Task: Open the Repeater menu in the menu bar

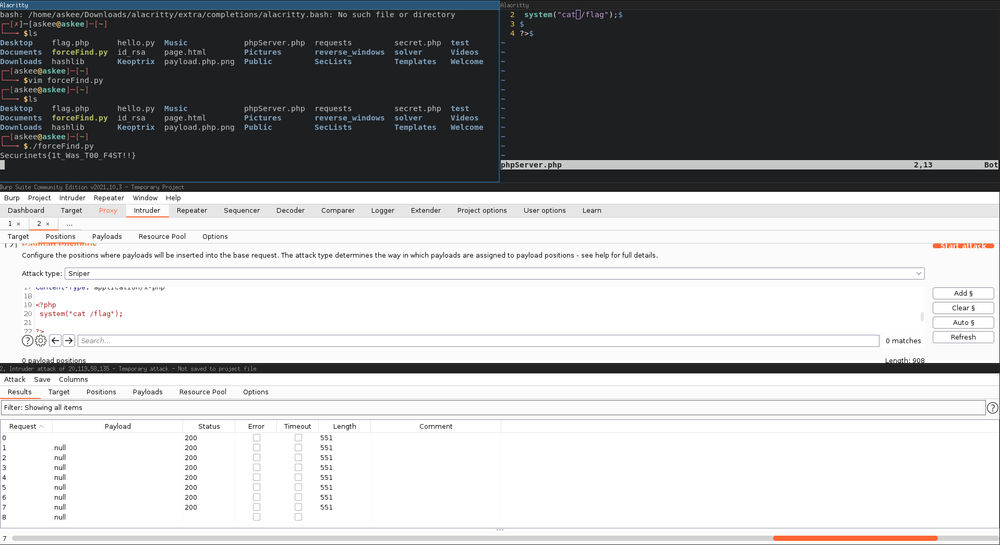Action: coord(108,198)
